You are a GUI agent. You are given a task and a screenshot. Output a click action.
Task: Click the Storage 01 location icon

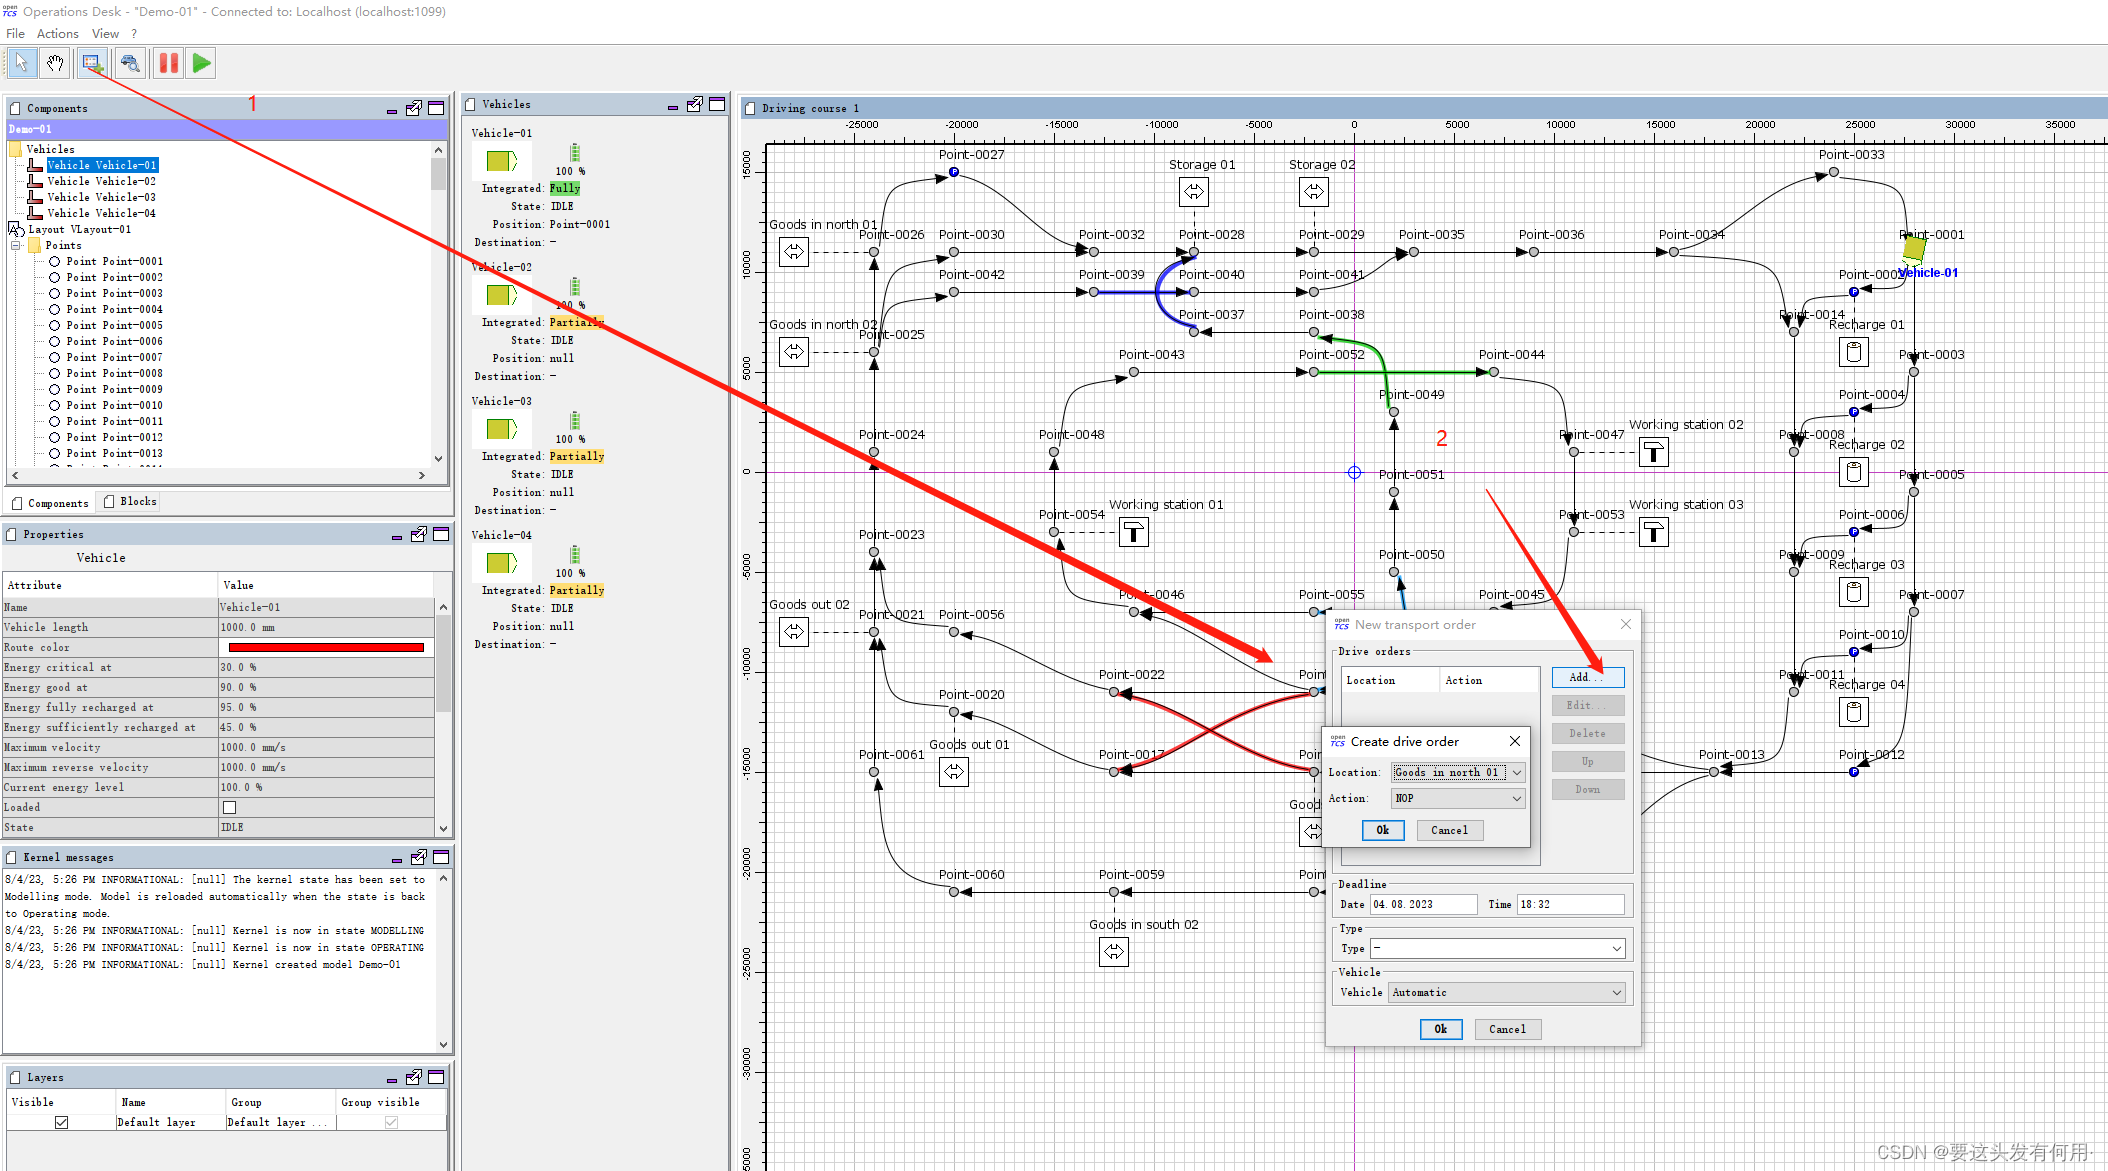pyautogui.click(x=1193, y=191)
